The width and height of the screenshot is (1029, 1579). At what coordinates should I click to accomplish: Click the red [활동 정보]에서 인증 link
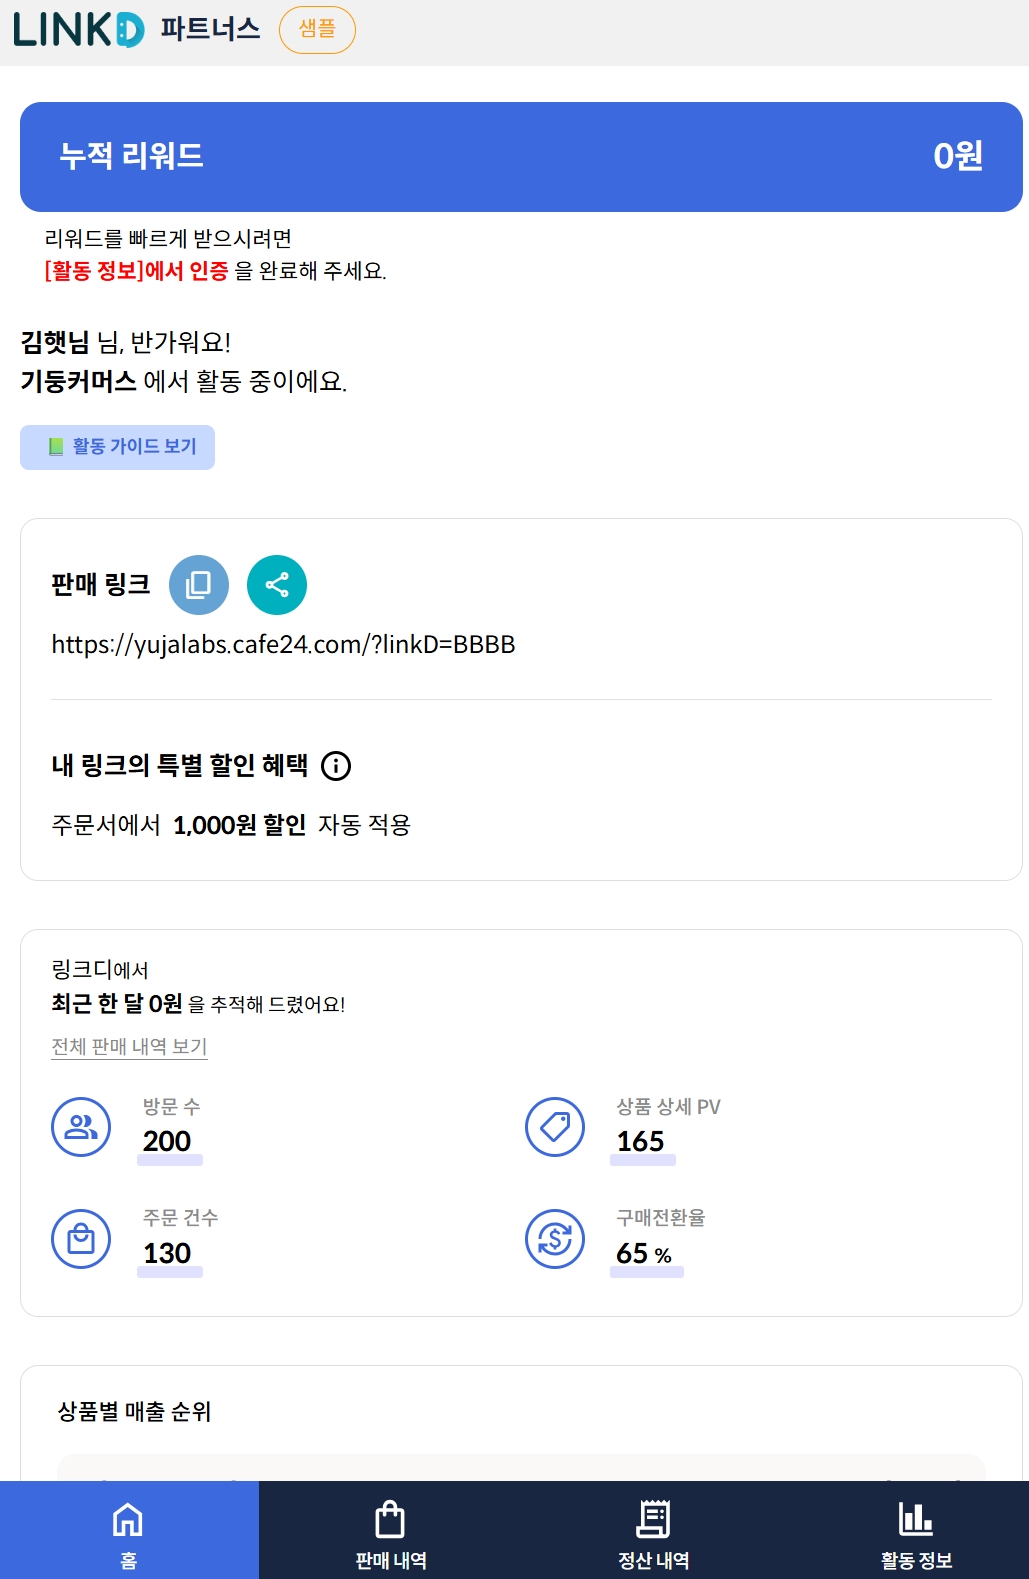tap(137, 271)
